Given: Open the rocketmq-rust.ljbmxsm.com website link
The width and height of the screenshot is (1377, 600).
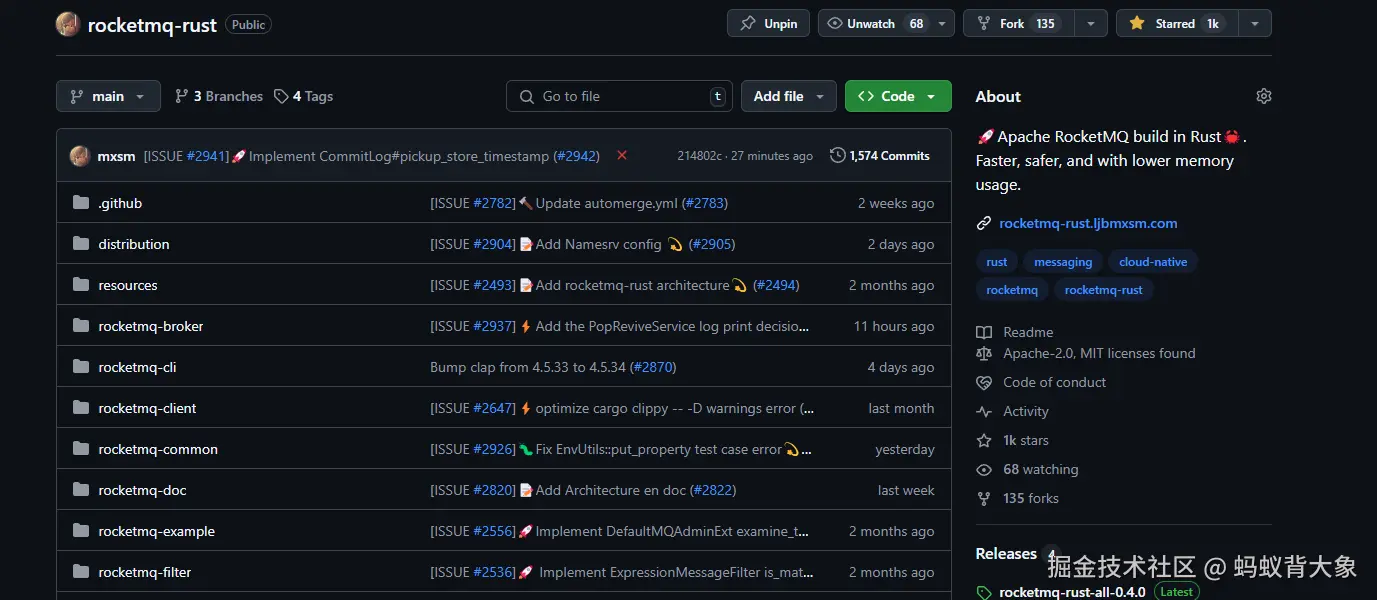Looking at the screenshot, I should [x=1087, y=223].
